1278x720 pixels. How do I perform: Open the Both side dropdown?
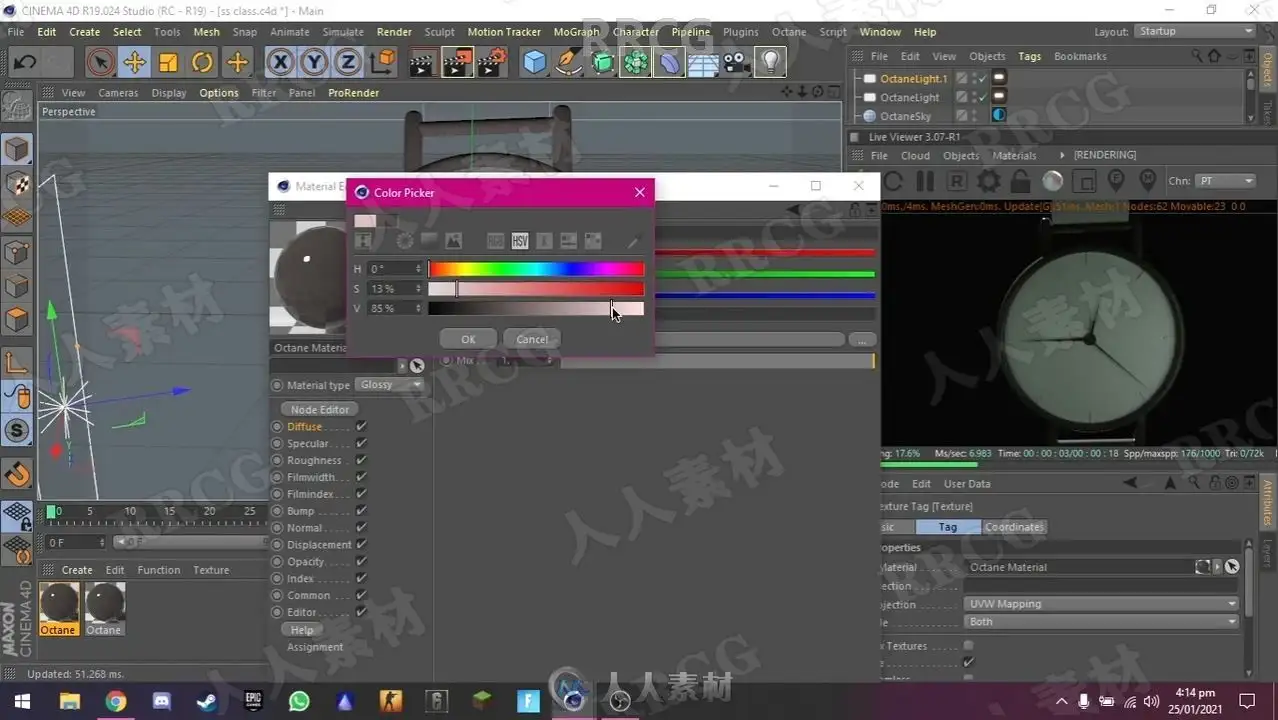1102,622
